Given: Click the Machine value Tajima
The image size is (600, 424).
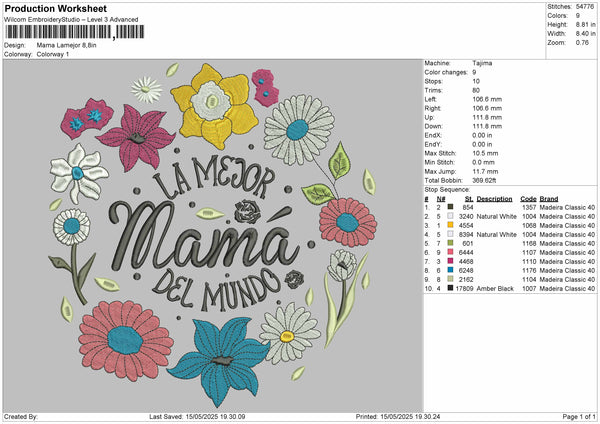Looking at the screenshot, I should tap(481, 65).
